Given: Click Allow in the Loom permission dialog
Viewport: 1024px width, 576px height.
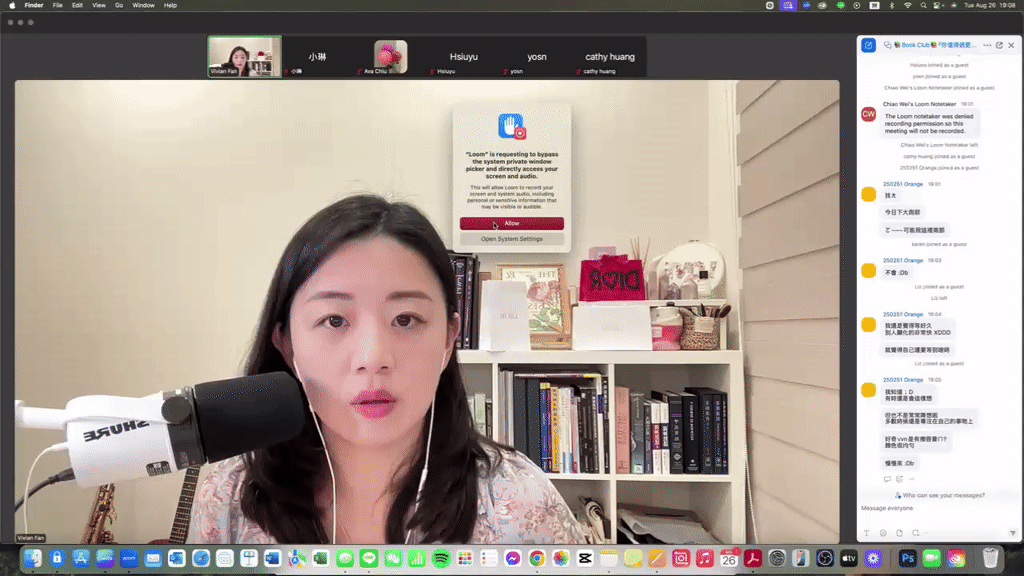Looking at the screenshot, I should [x=511, y=224].
